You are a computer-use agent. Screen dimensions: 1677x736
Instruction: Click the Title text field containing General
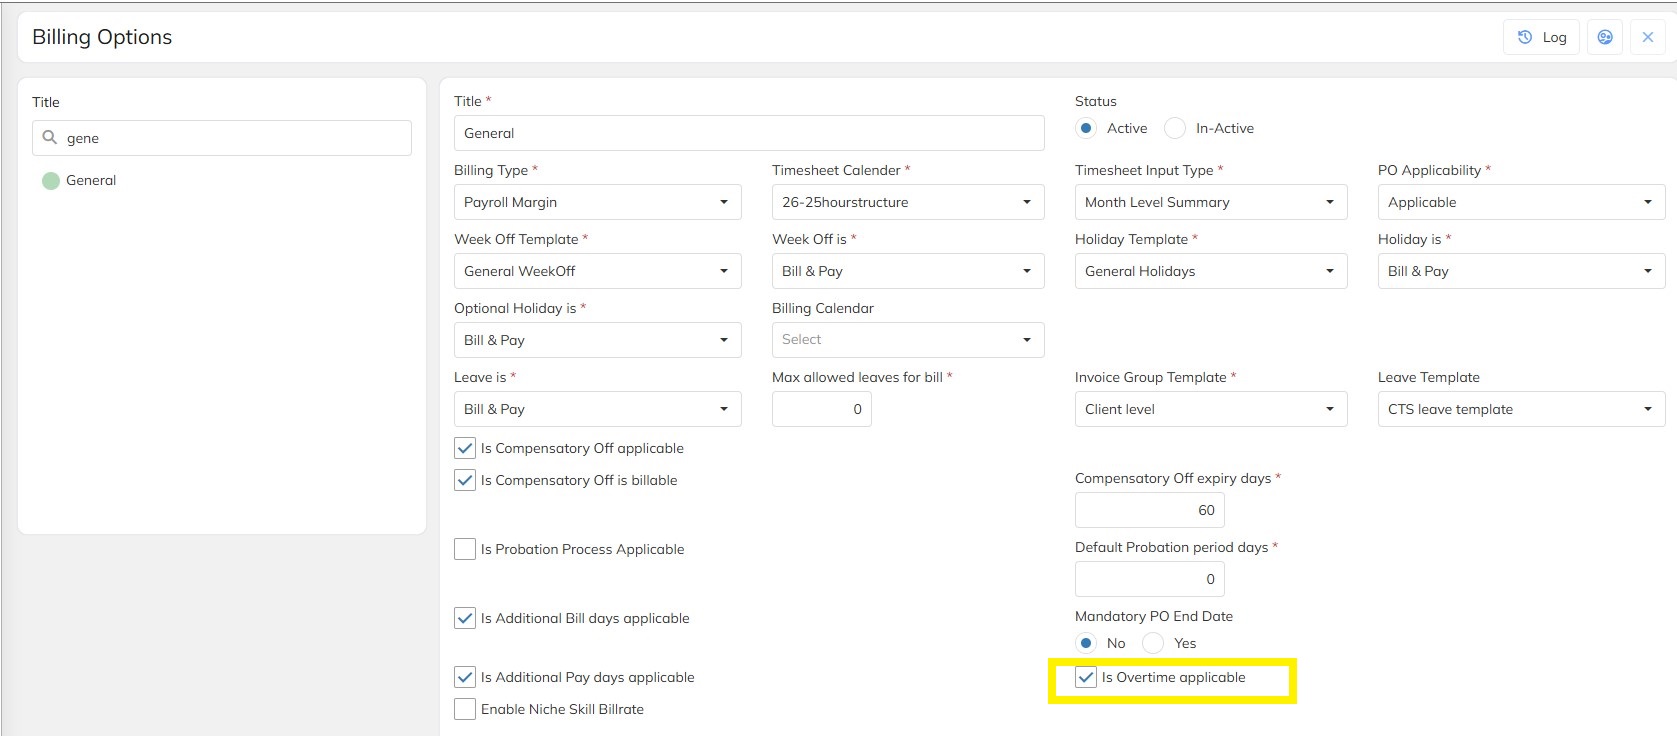coord(748,133)
